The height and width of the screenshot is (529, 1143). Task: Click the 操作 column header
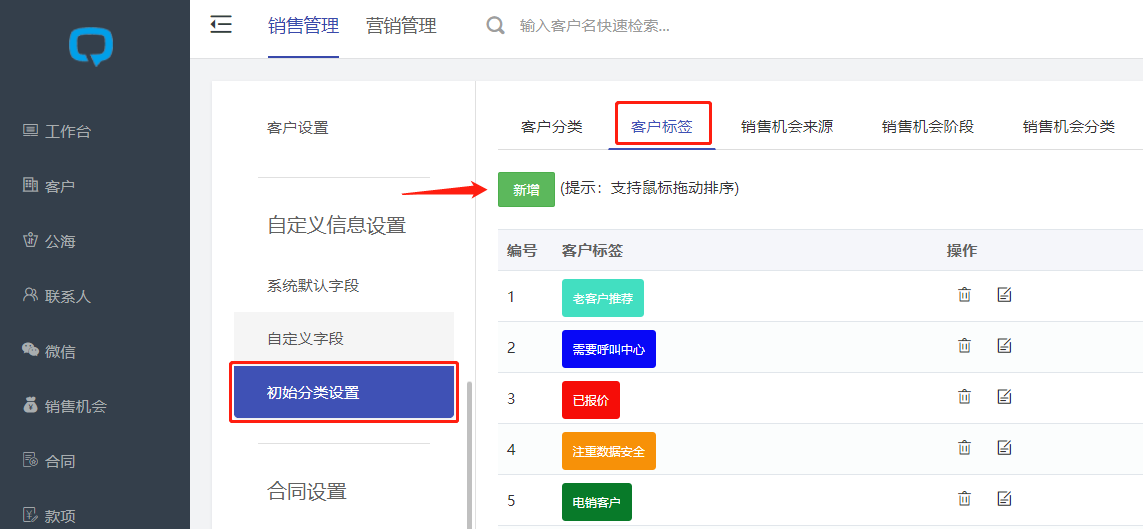(x=961, y=251)
